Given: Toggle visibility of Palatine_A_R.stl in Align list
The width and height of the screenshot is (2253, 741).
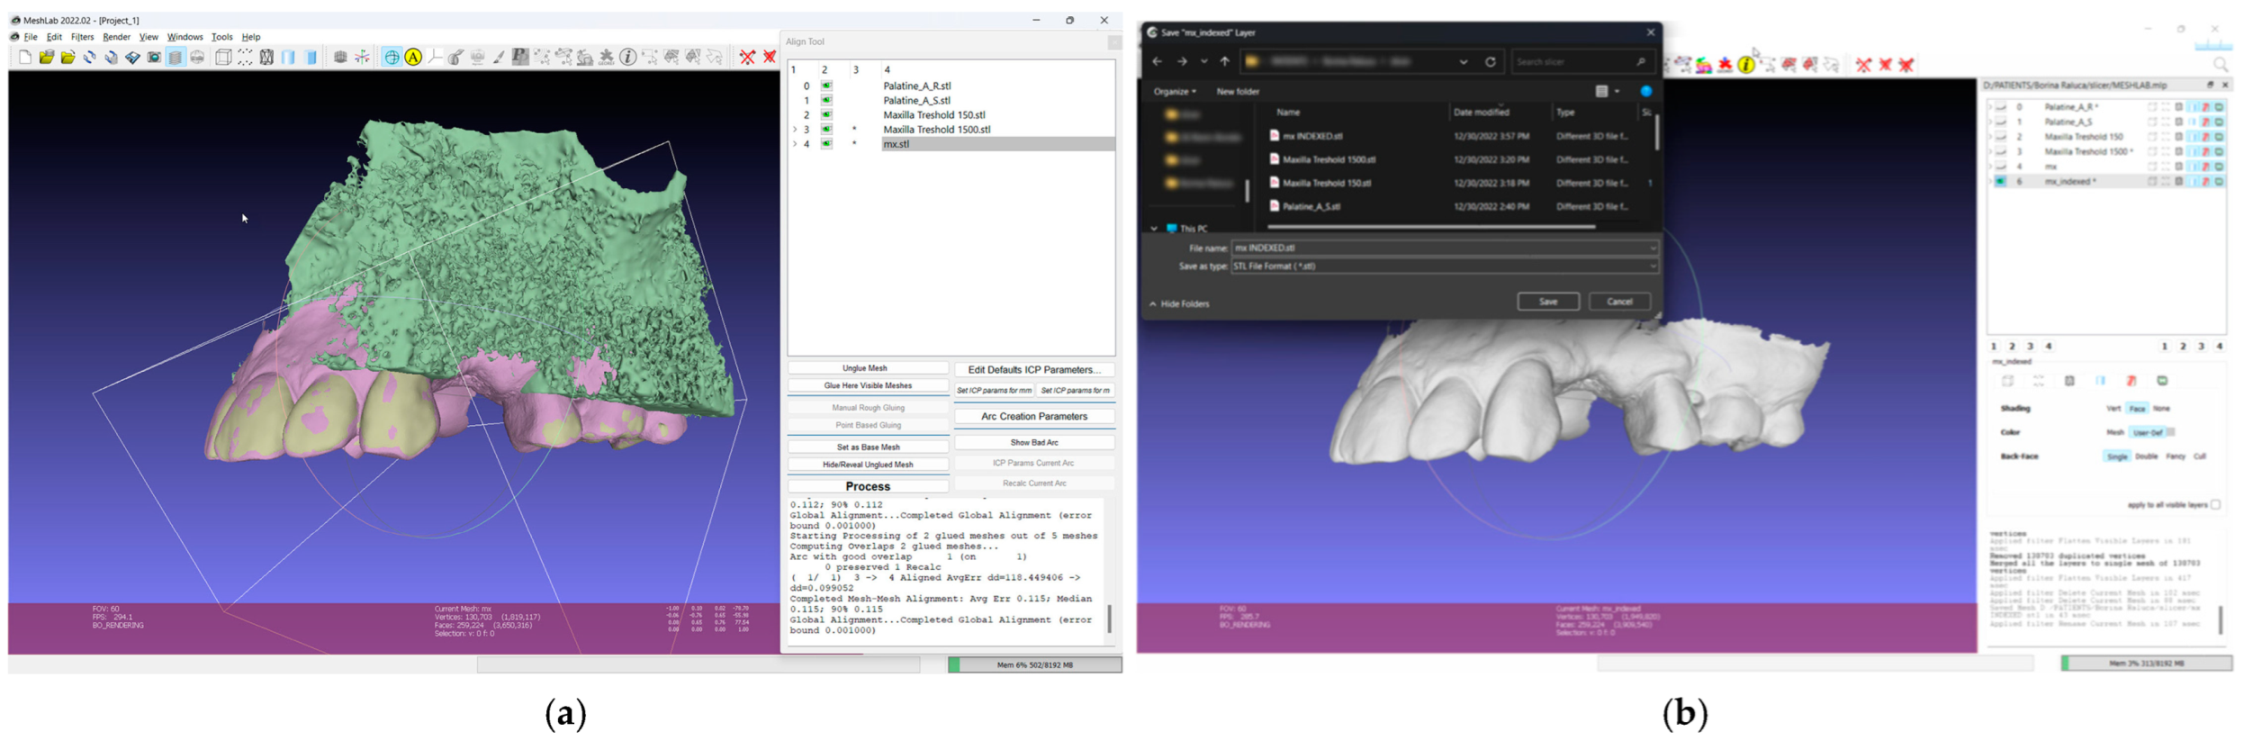Looking at the screenshot, I should point(827,86).
